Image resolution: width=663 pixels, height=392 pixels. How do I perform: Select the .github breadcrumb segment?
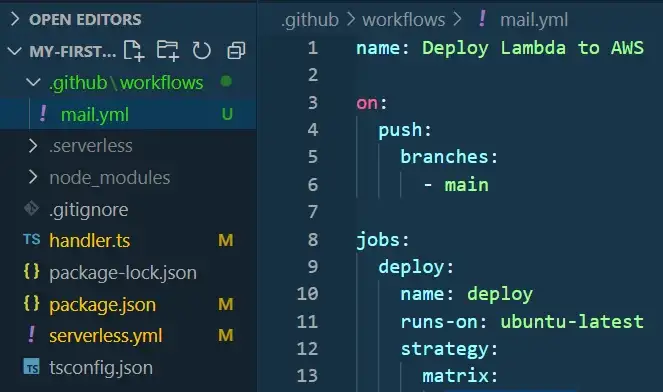310,20
